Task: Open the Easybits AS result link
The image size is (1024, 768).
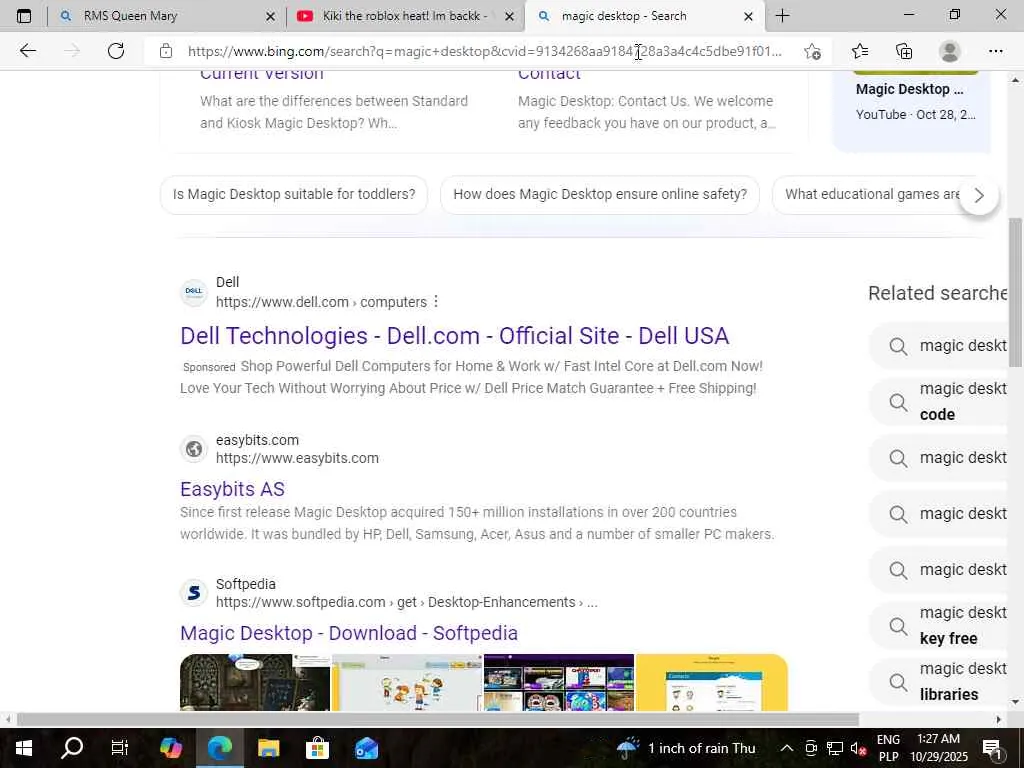Action: tap(232, 488)
